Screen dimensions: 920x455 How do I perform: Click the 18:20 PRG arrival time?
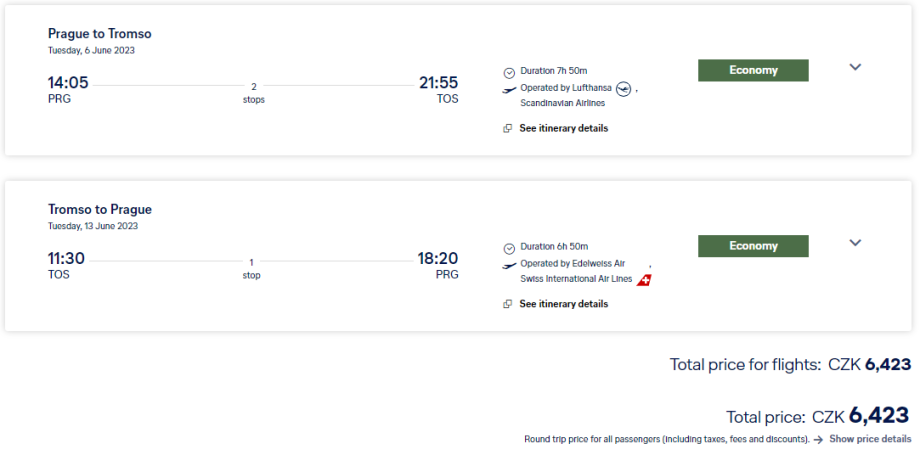click(437, 259)
